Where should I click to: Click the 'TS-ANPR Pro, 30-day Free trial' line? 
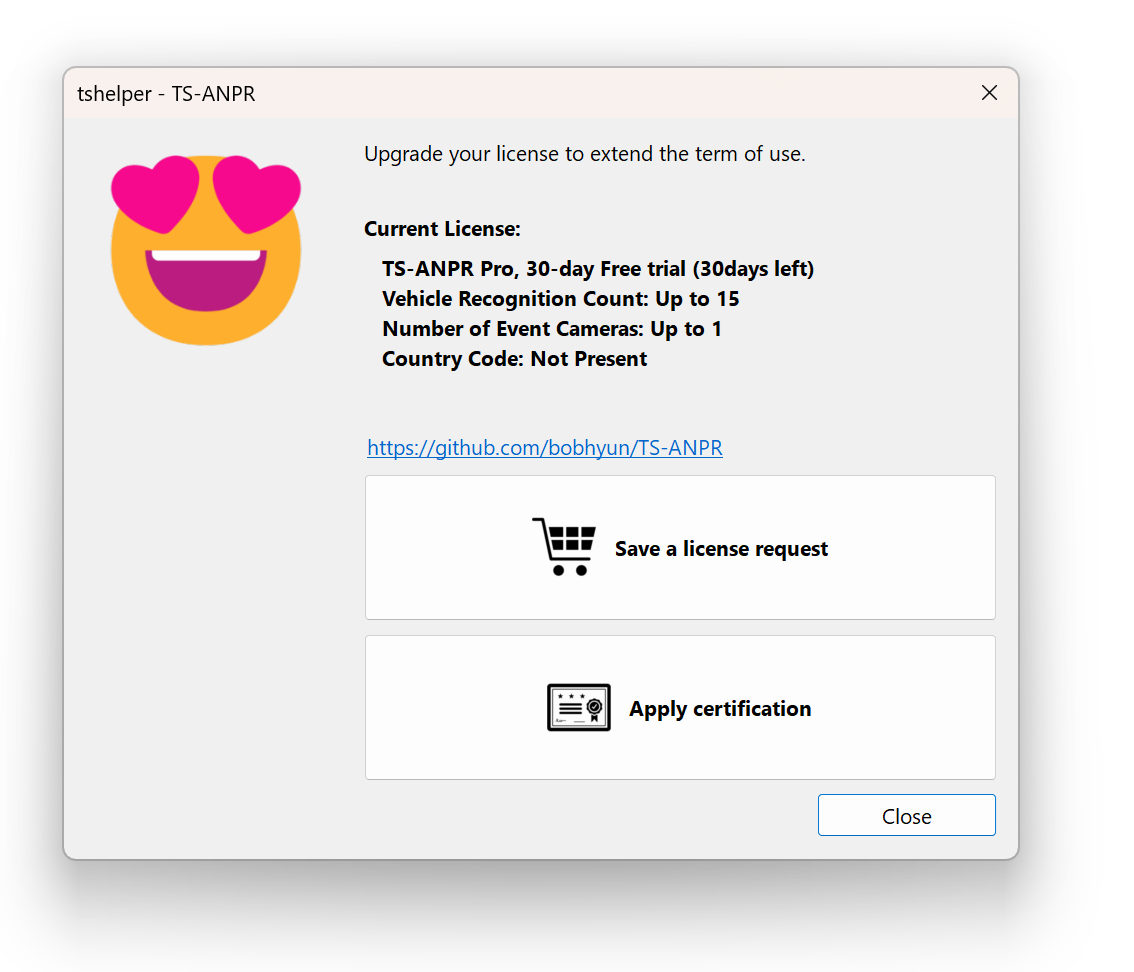click(x=597, y=269)
